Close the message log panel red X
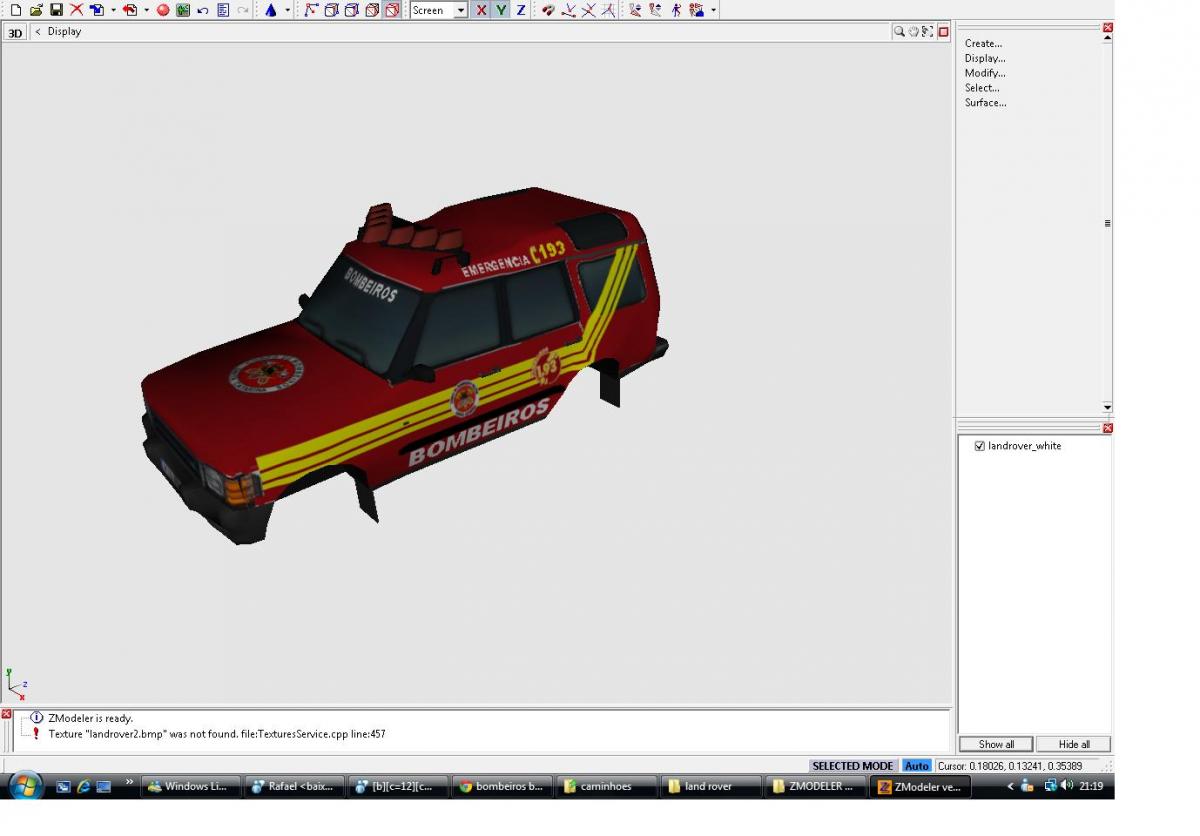1200x836 pixels. coord(7,714)
